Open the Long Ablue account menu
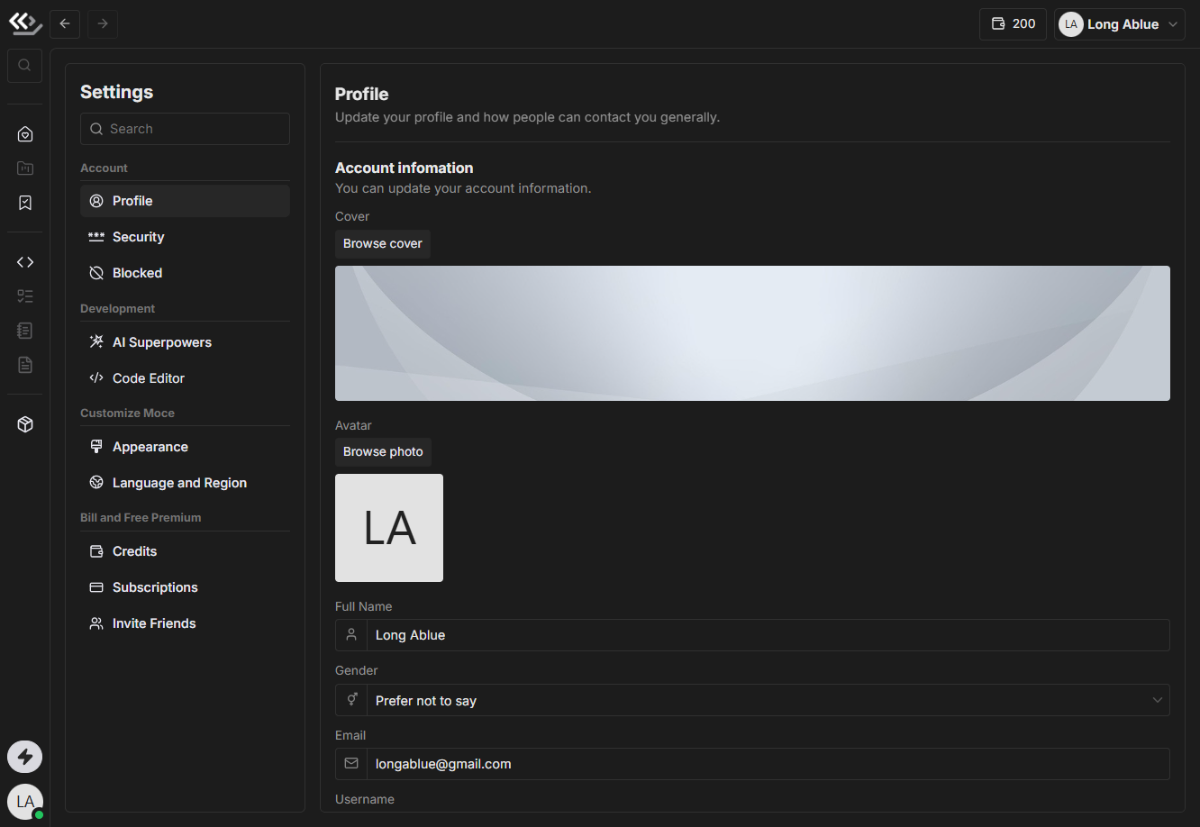The height and width of the screenshot is (827, 1200). click(1119, 24)
